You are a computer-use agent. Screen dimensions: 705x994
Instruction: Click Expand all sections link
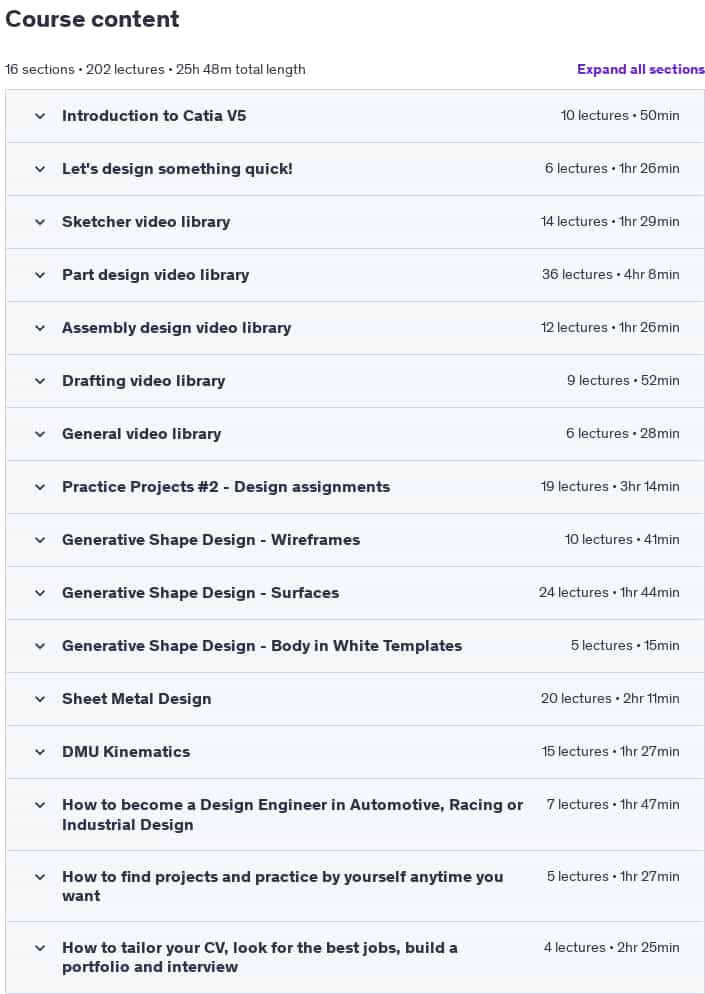tap(640, 69)
